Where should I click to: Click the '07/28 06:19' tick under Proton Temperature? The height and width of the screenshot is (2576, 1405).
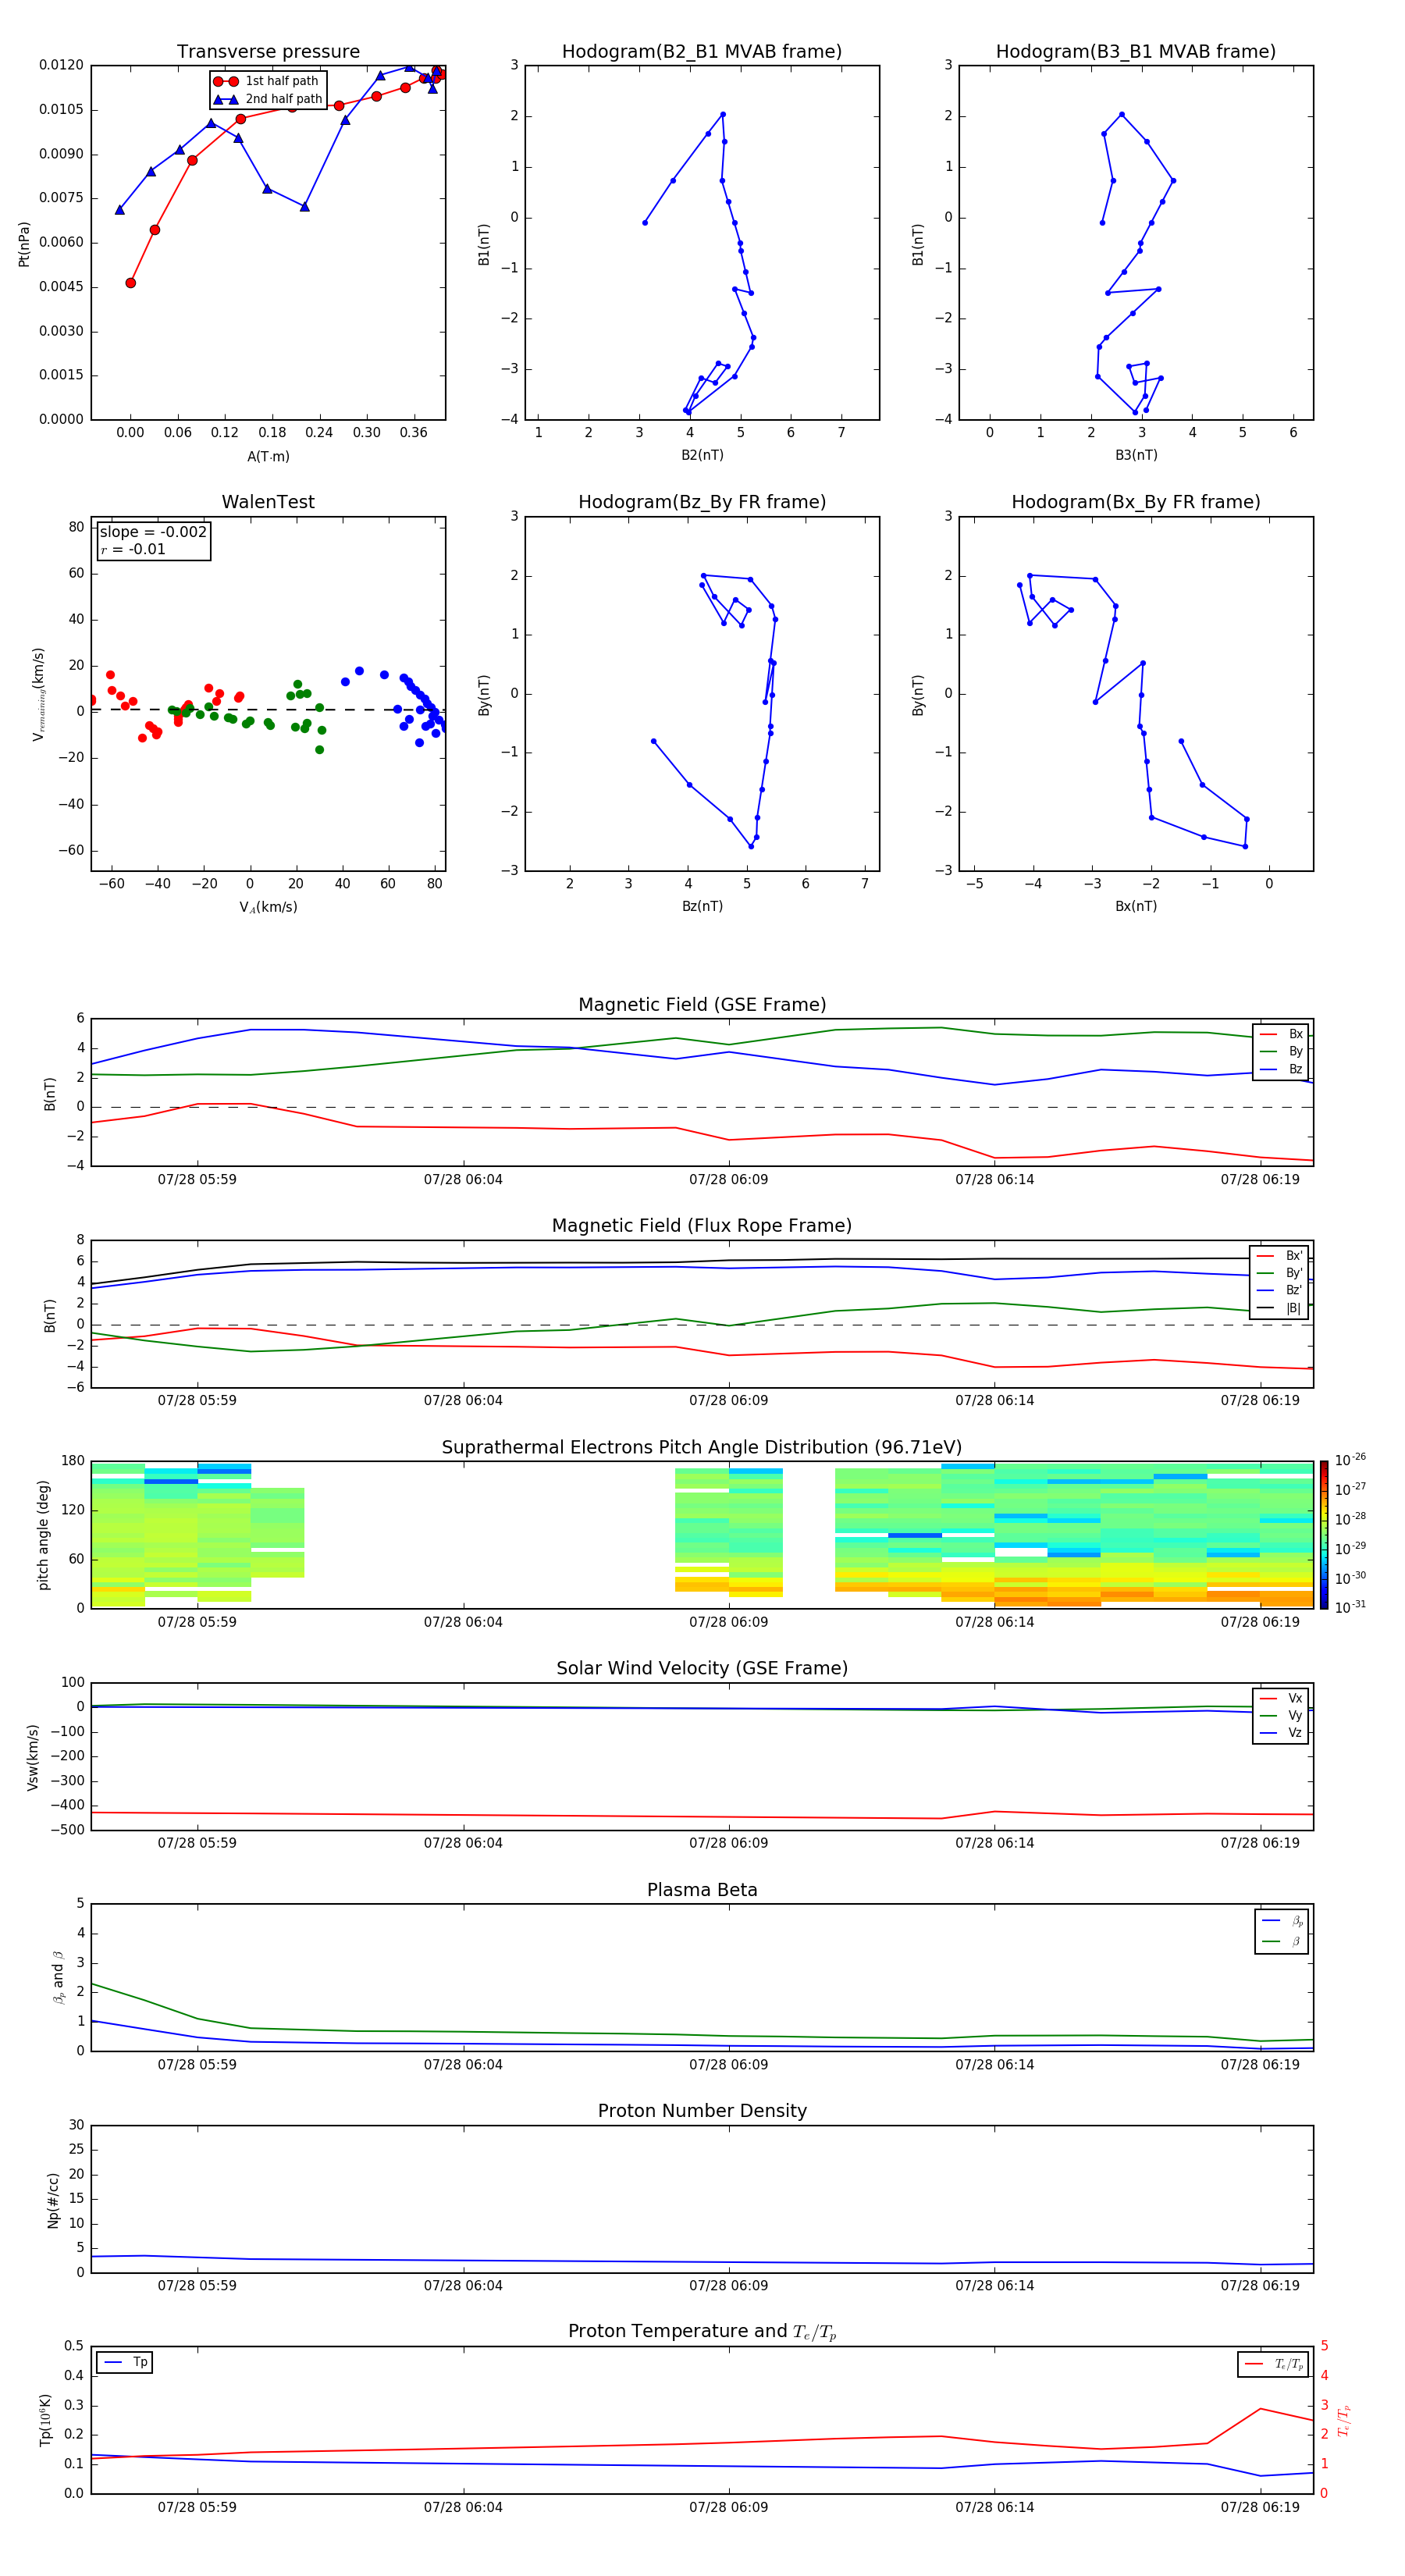coord(1260,2507)
